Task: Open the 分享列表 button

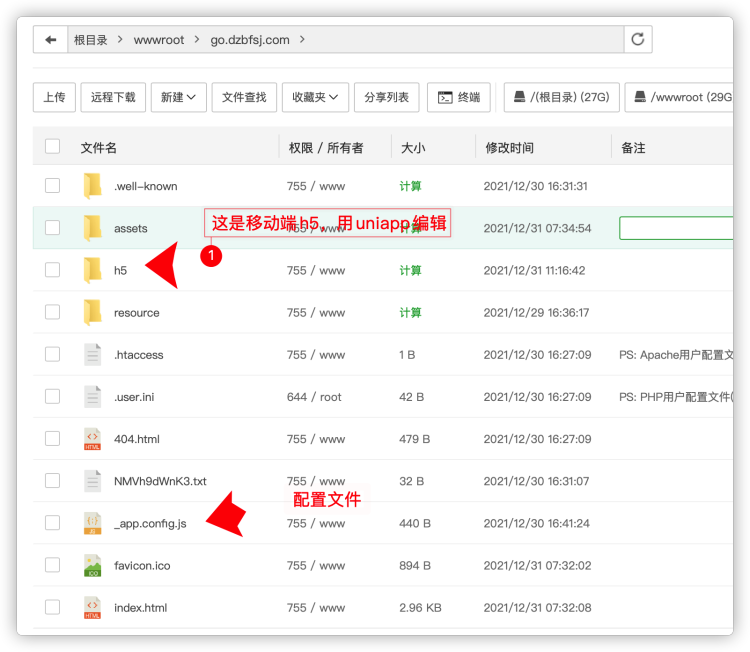Action: [386, 97]
